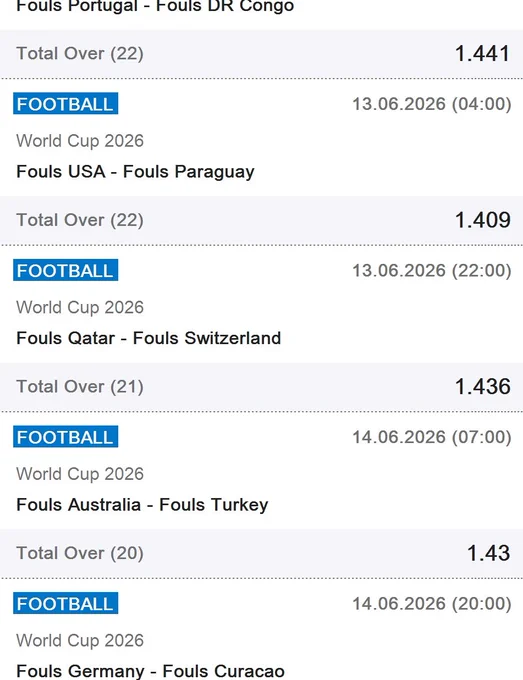Screen dimensions: 523x680
Task: Click Total Over (21) bet row label
Action: click(80, 387)
